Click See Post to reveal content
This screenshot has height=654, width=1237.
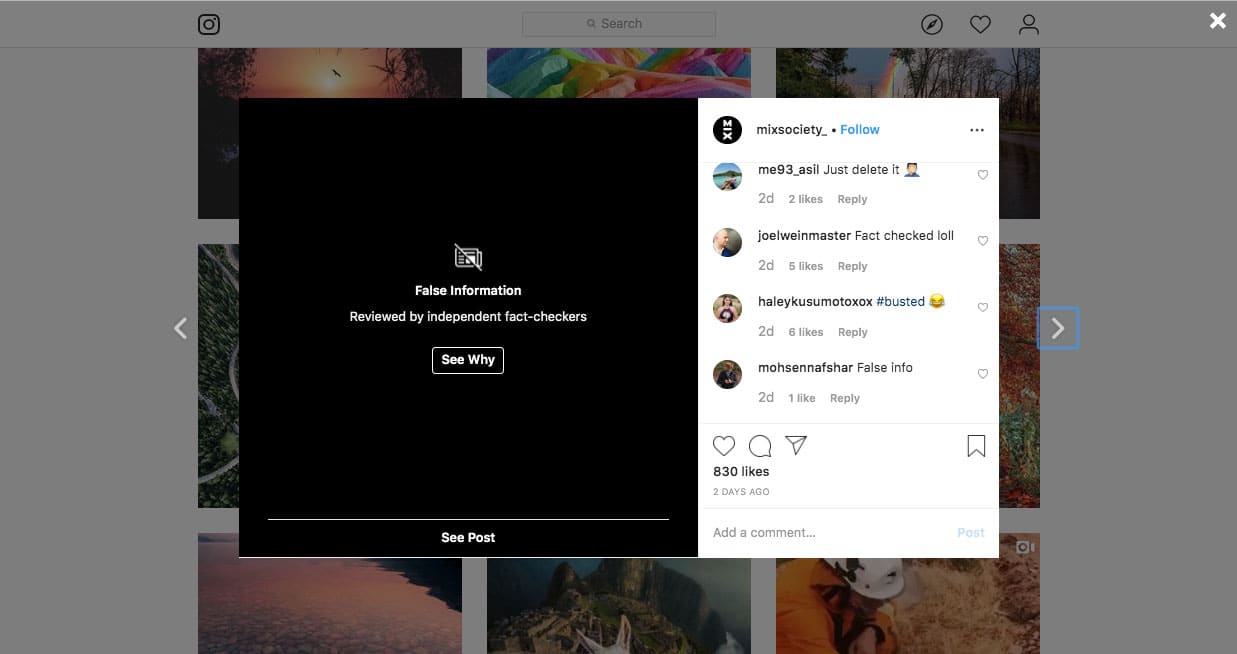[468, 538]
